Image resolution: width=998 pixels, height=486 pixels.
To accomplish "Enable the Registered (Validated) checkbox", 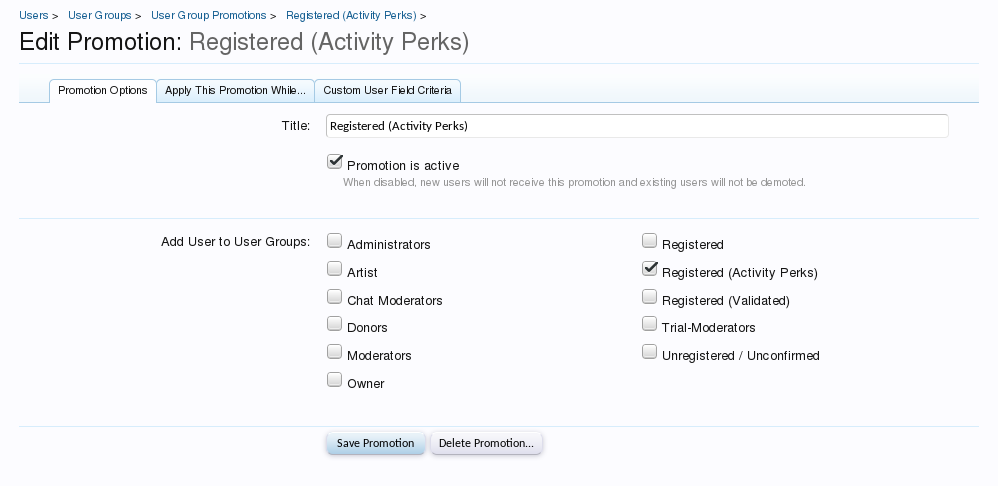I will point(650,297).
